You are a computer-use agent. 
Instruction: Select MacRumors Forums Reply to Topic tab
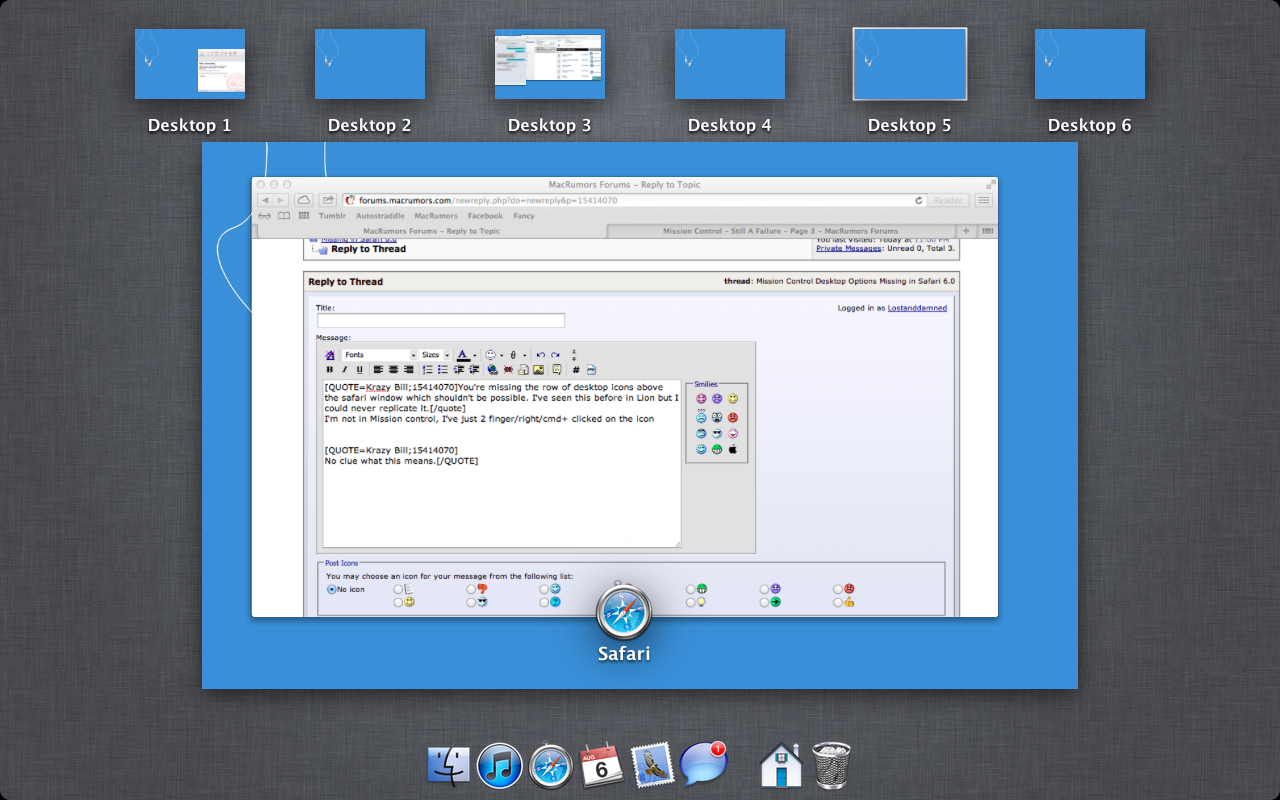[x=432, y=231]
